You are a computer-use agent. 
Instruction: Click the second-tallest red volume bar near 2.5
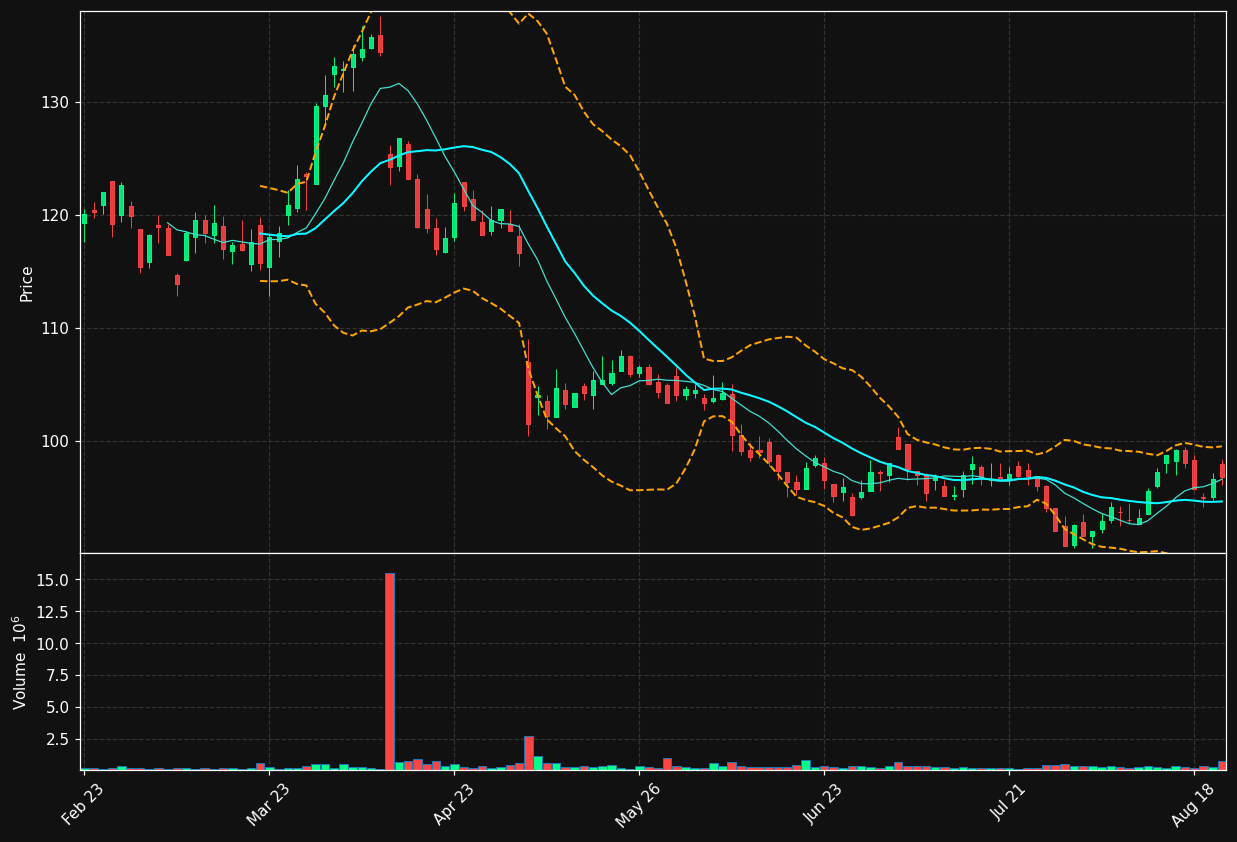[x=529, y=753]
